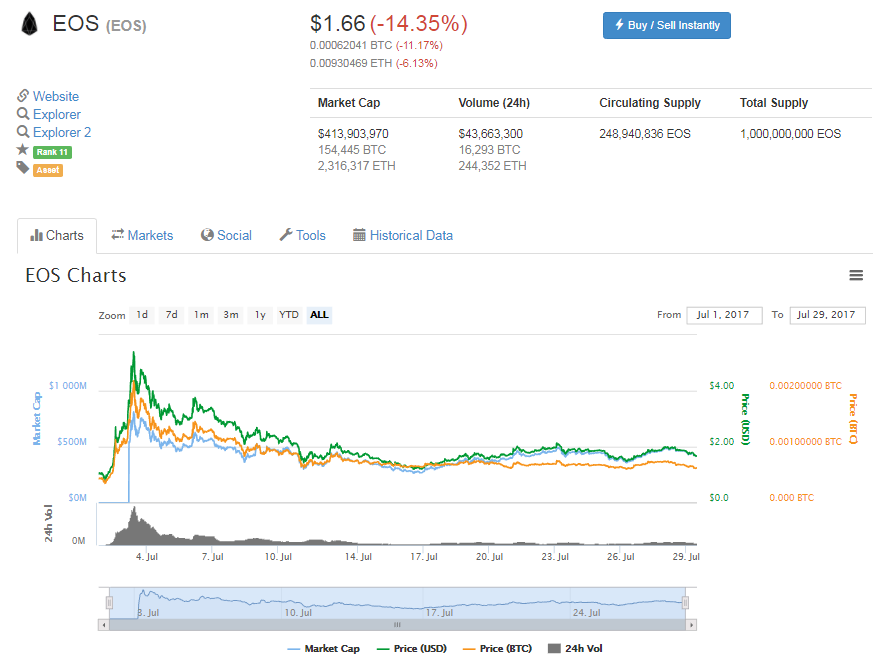Switch to the Social tab
Screen dimensions: 880x662
pos(226,236)
